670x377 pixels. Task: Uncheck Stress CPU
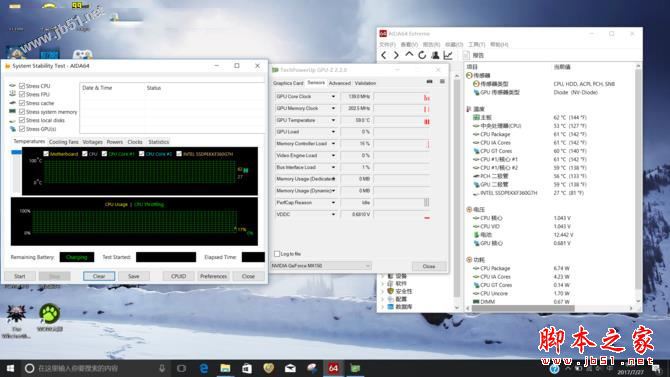[x=22, y=86]
